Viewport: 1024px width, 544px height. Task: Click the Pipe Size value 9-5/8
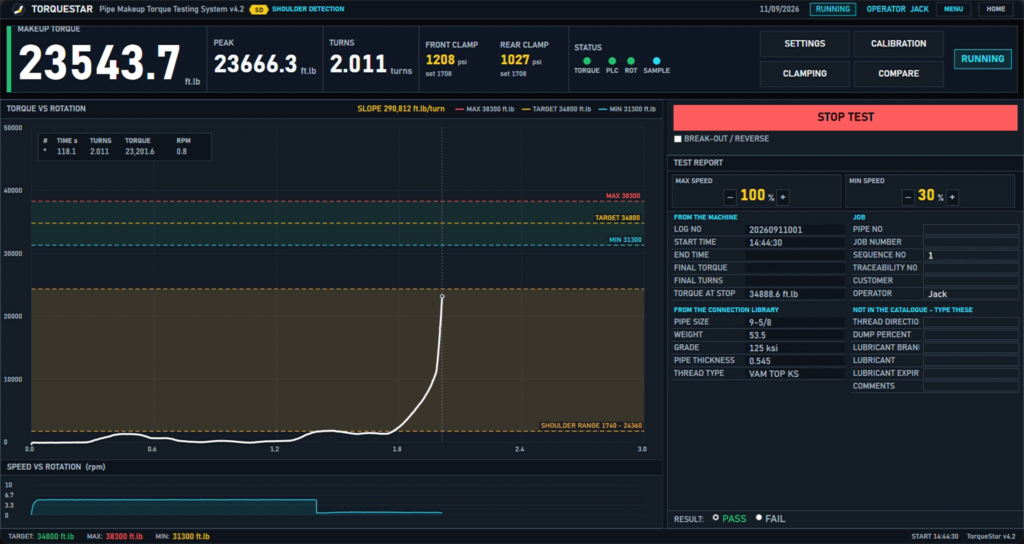(x=761, y=322)
